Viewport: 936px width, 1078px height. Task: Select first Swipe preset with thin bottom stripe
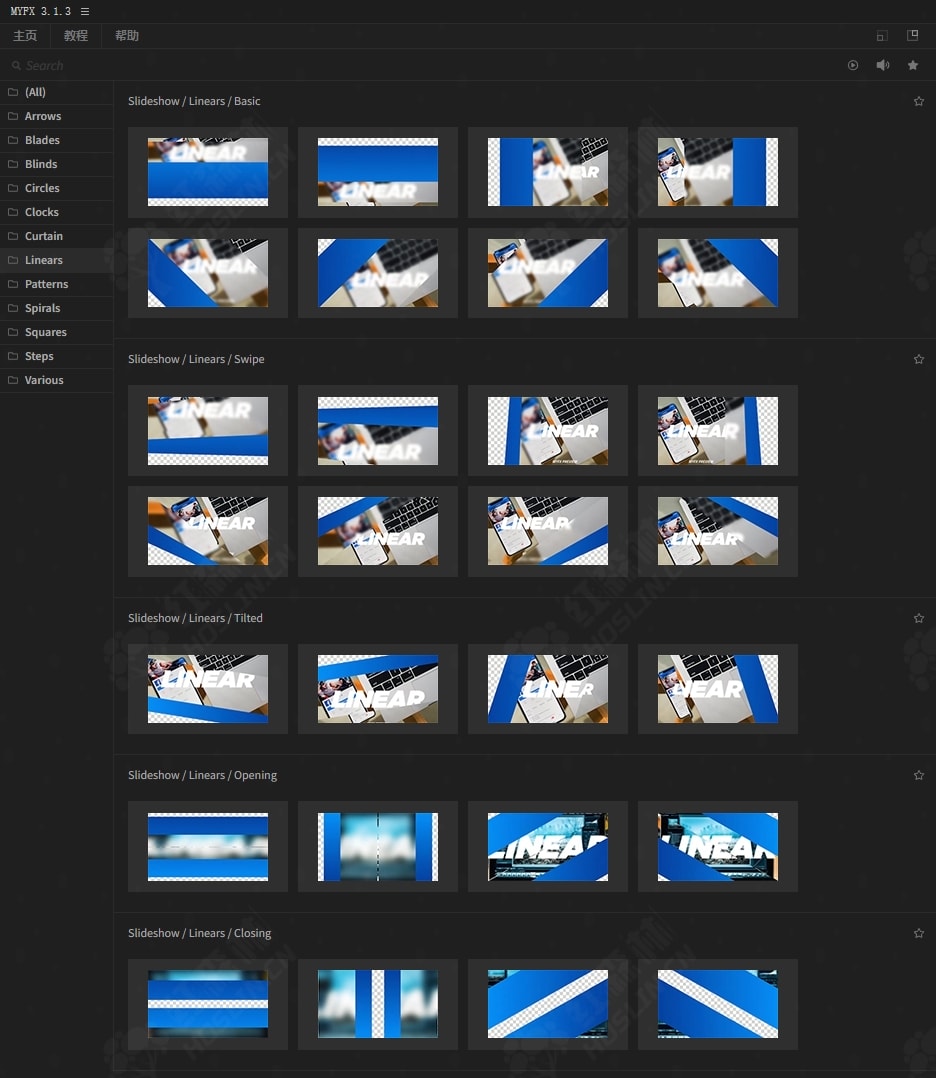pyautogui.click(x=208, y=430)
